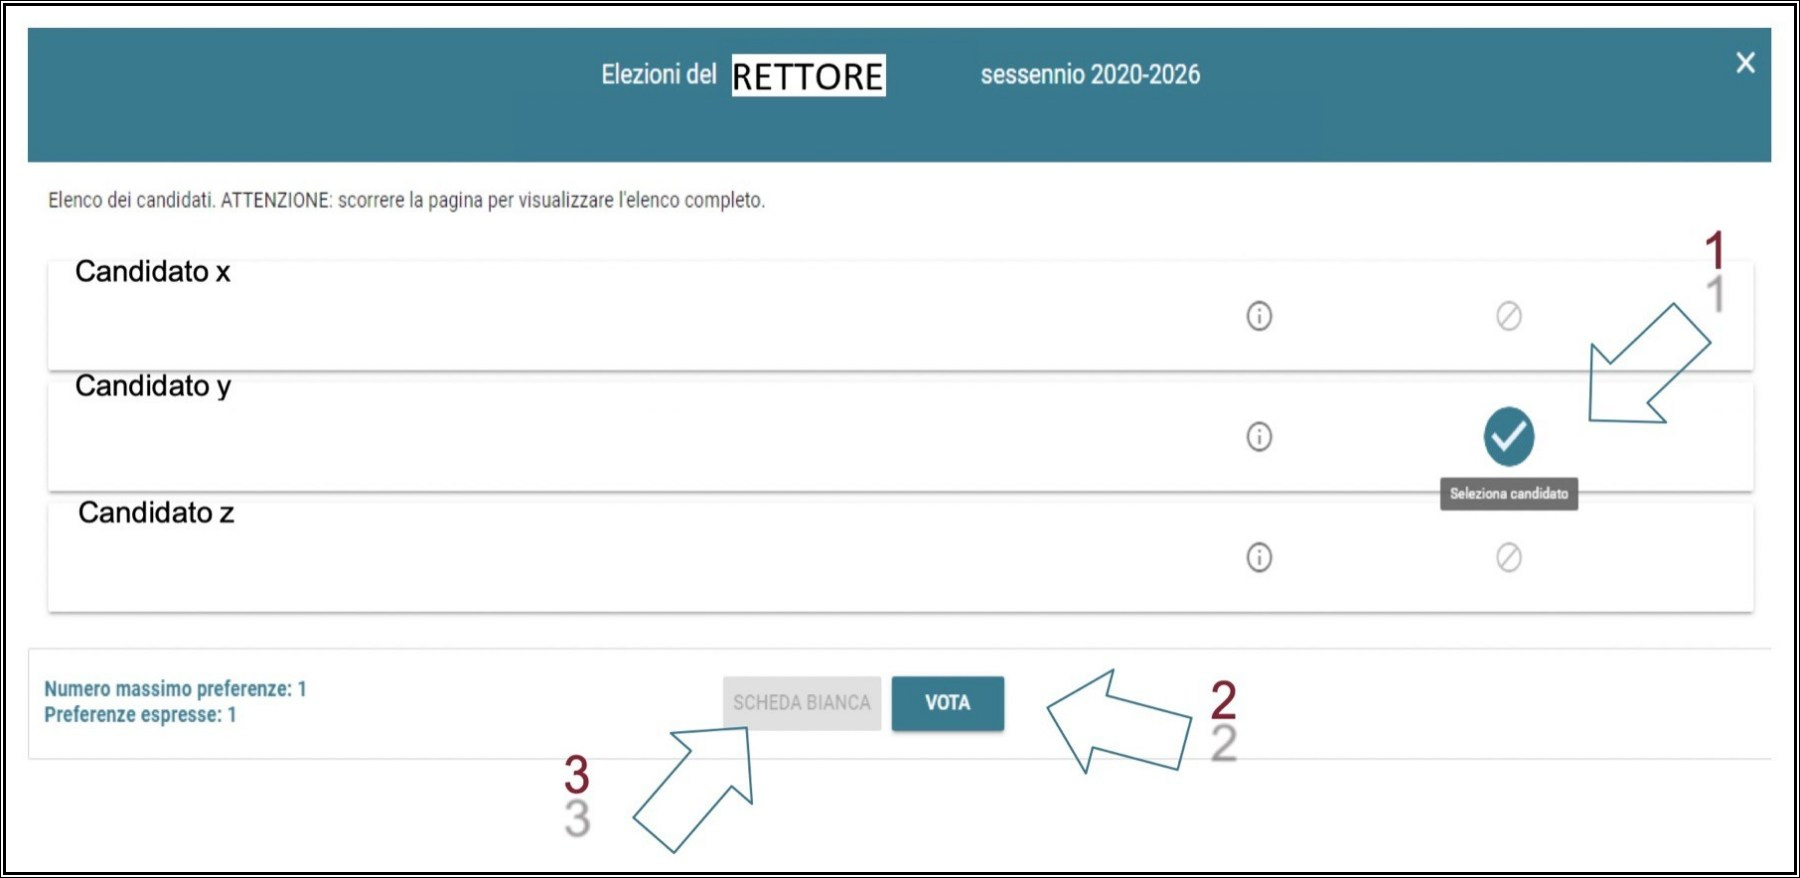Image resolution: width=1800 pixels, height=878 pixels.
Task: Click the 'Seleziona candidato' tooltip
Action: pos(1509,494)
